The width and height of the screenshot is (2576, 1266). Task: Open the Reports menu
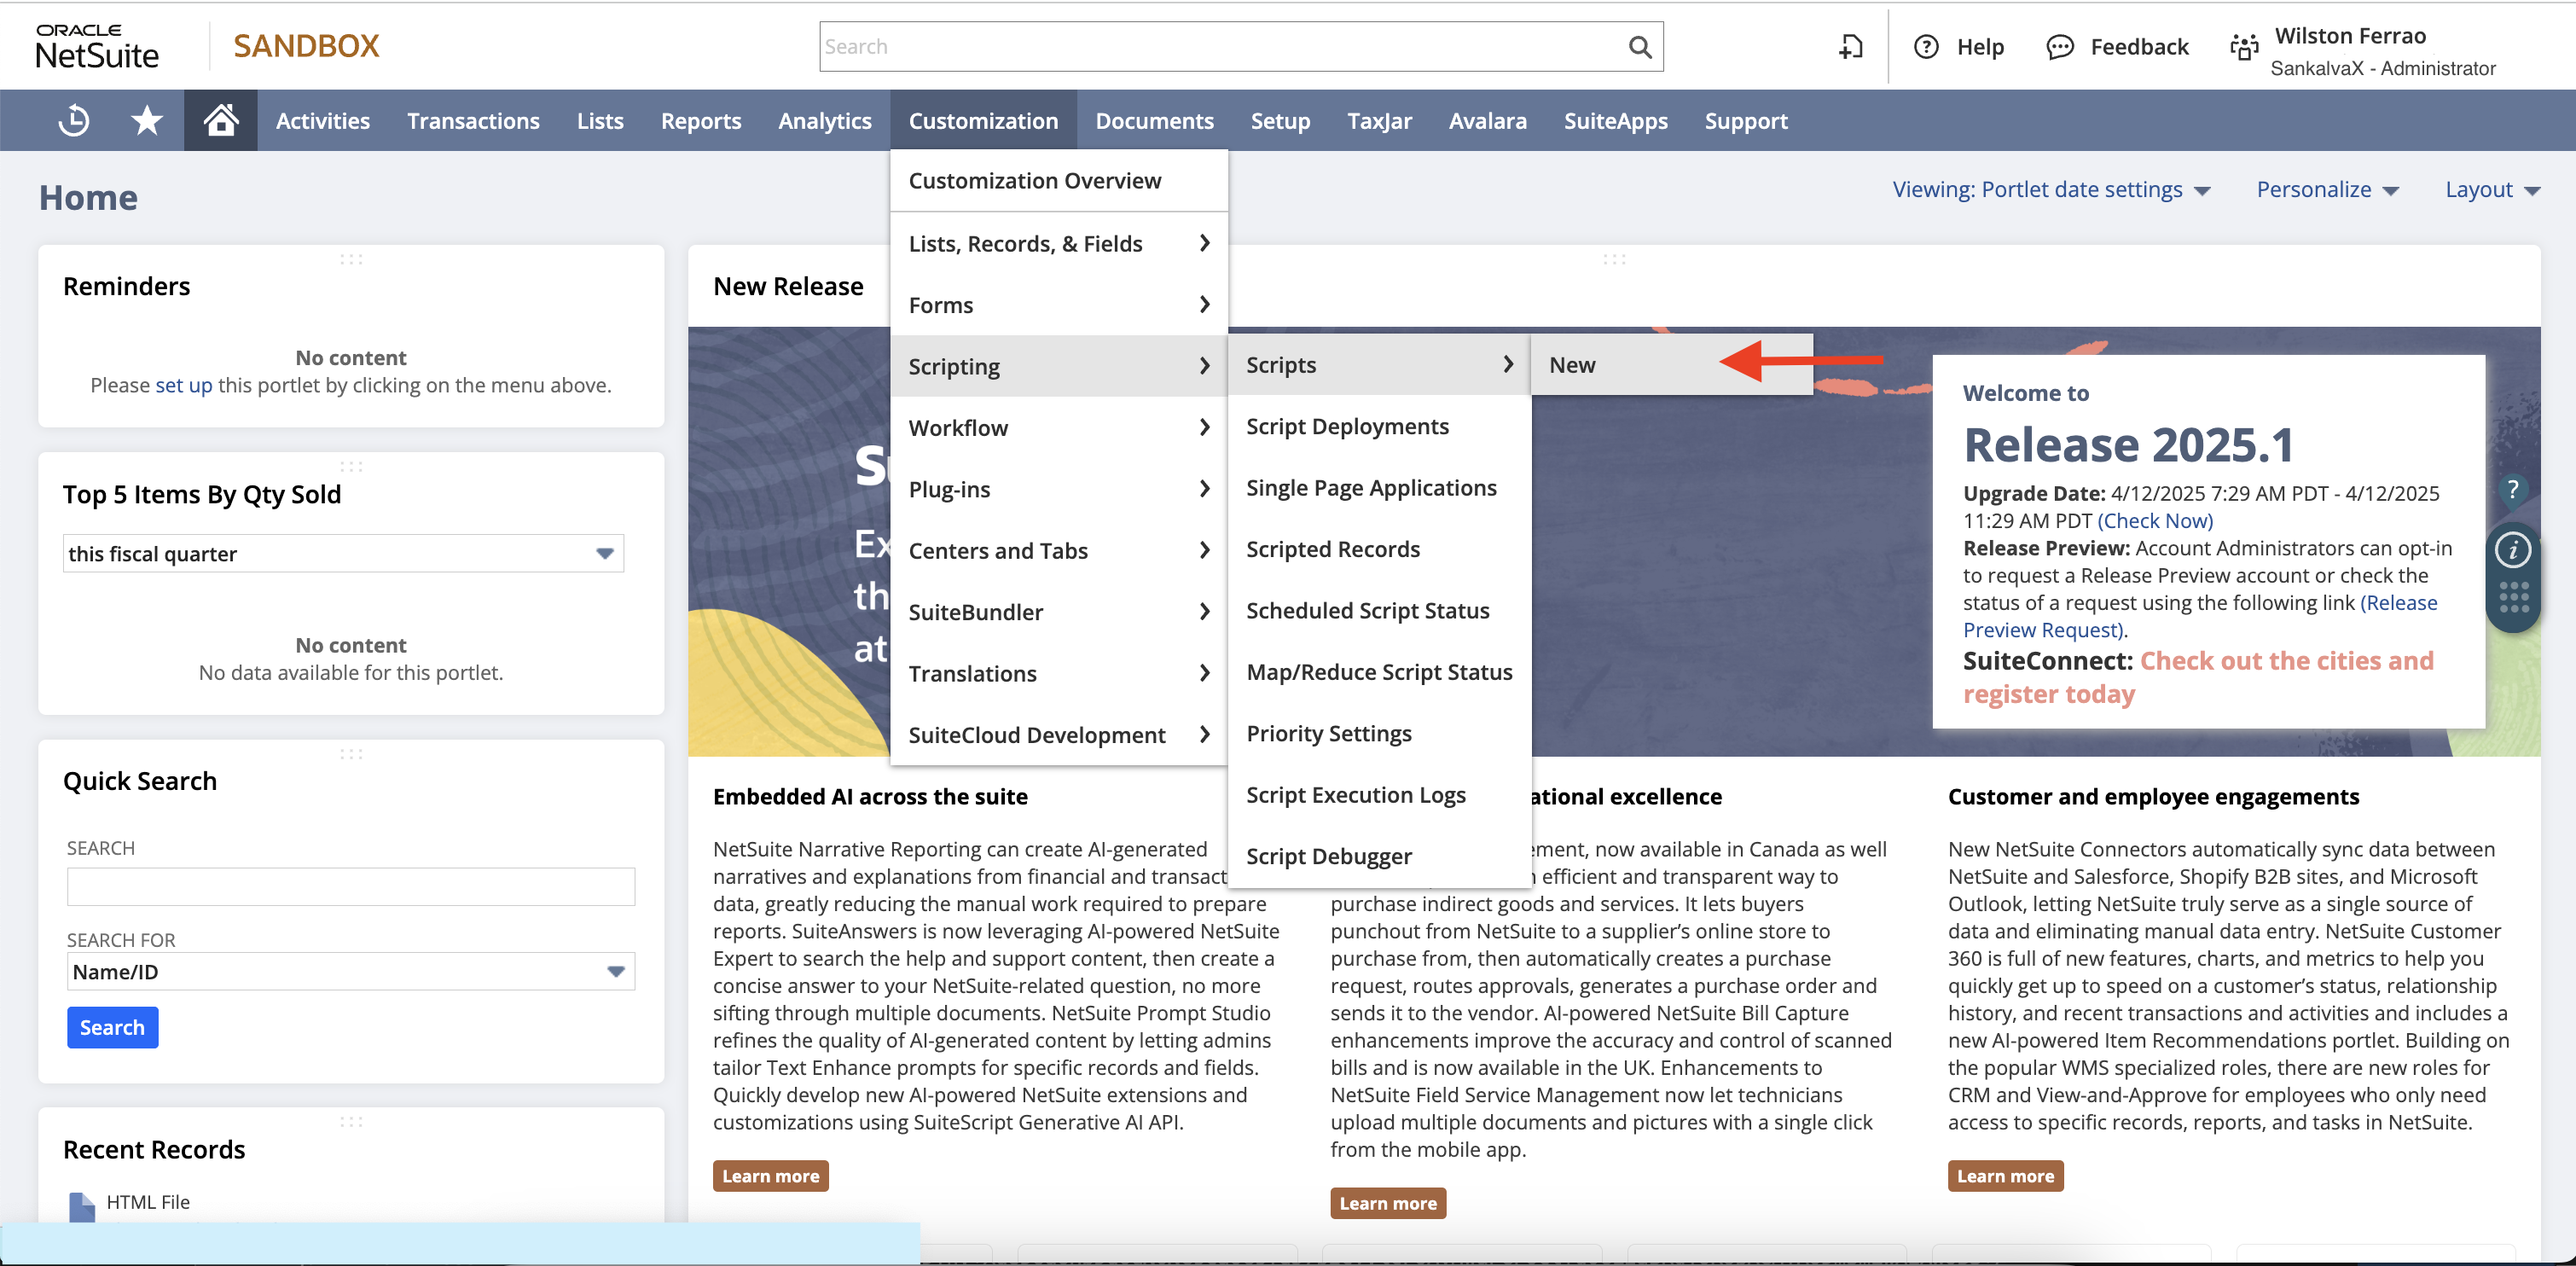coord(701,120)
